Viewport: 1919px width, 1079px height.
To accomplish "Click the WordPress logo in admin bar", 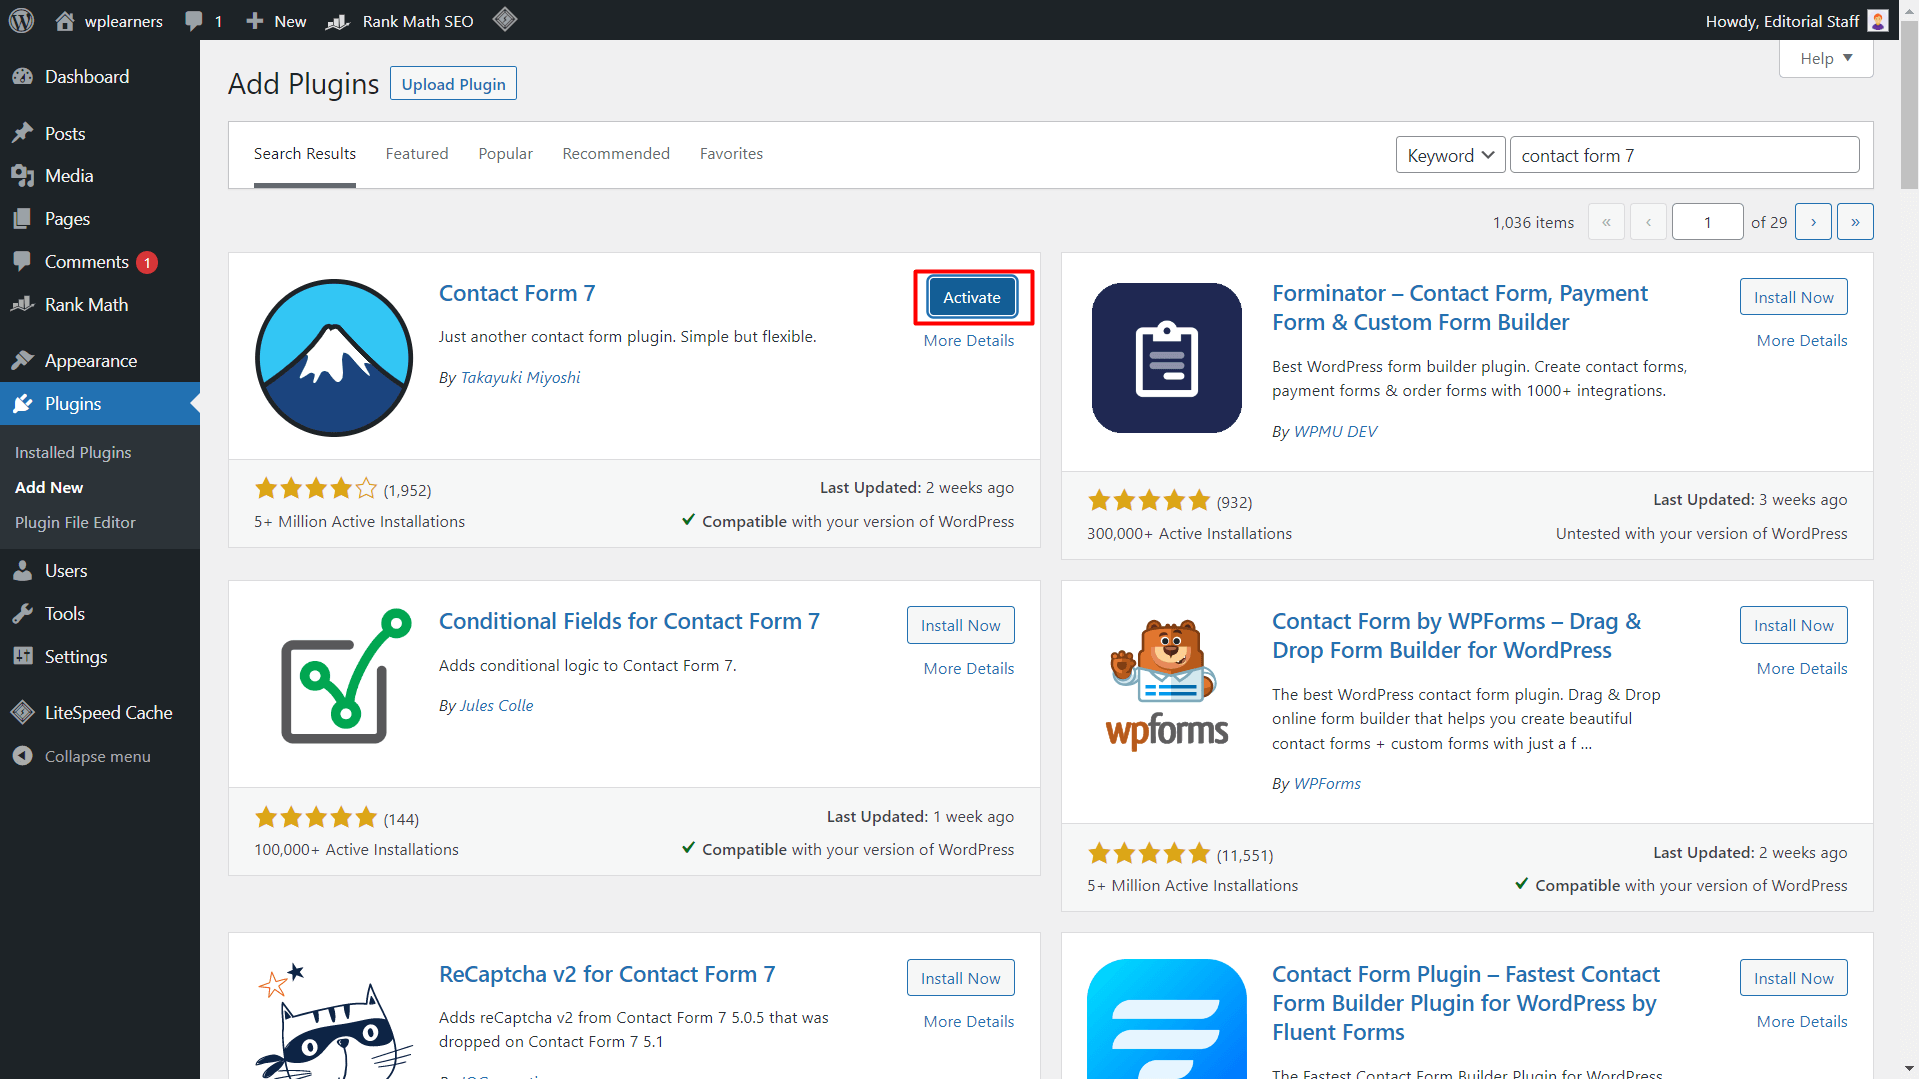I will (22, 20).
